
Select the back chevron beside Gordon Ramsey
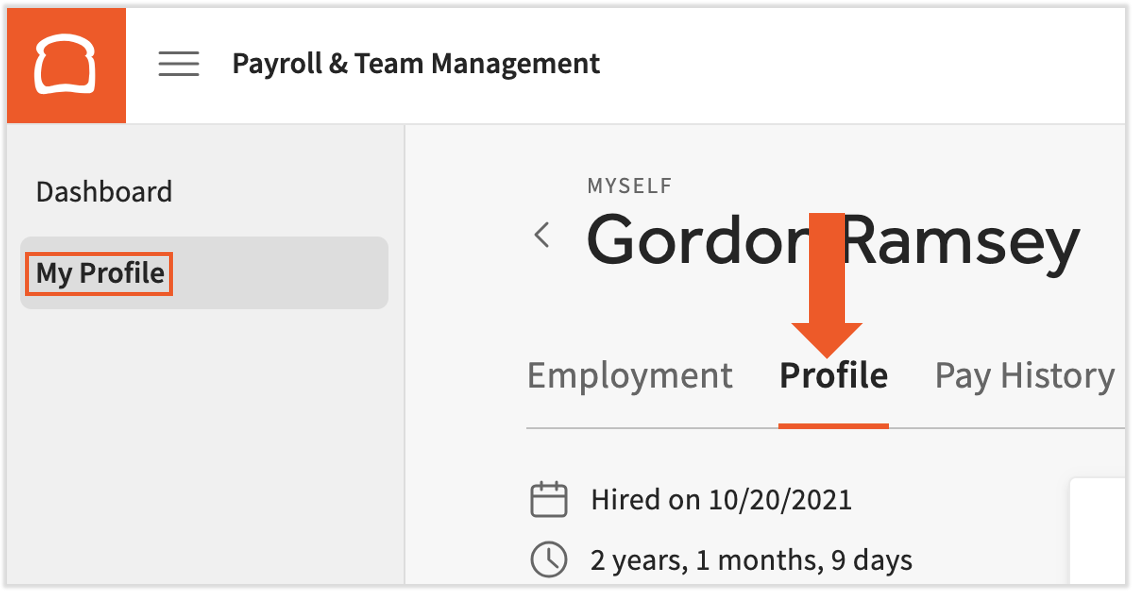coord(541,235)
